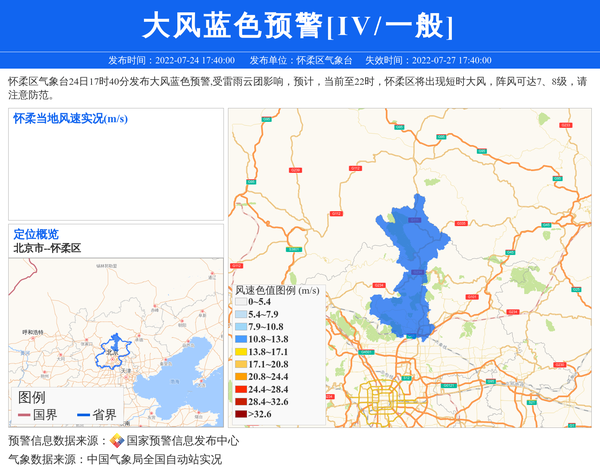The width and height of the screenshot is (600, 471).
Task: Click the 风速色值图例 legend title
Action: [x=277, y=289]
